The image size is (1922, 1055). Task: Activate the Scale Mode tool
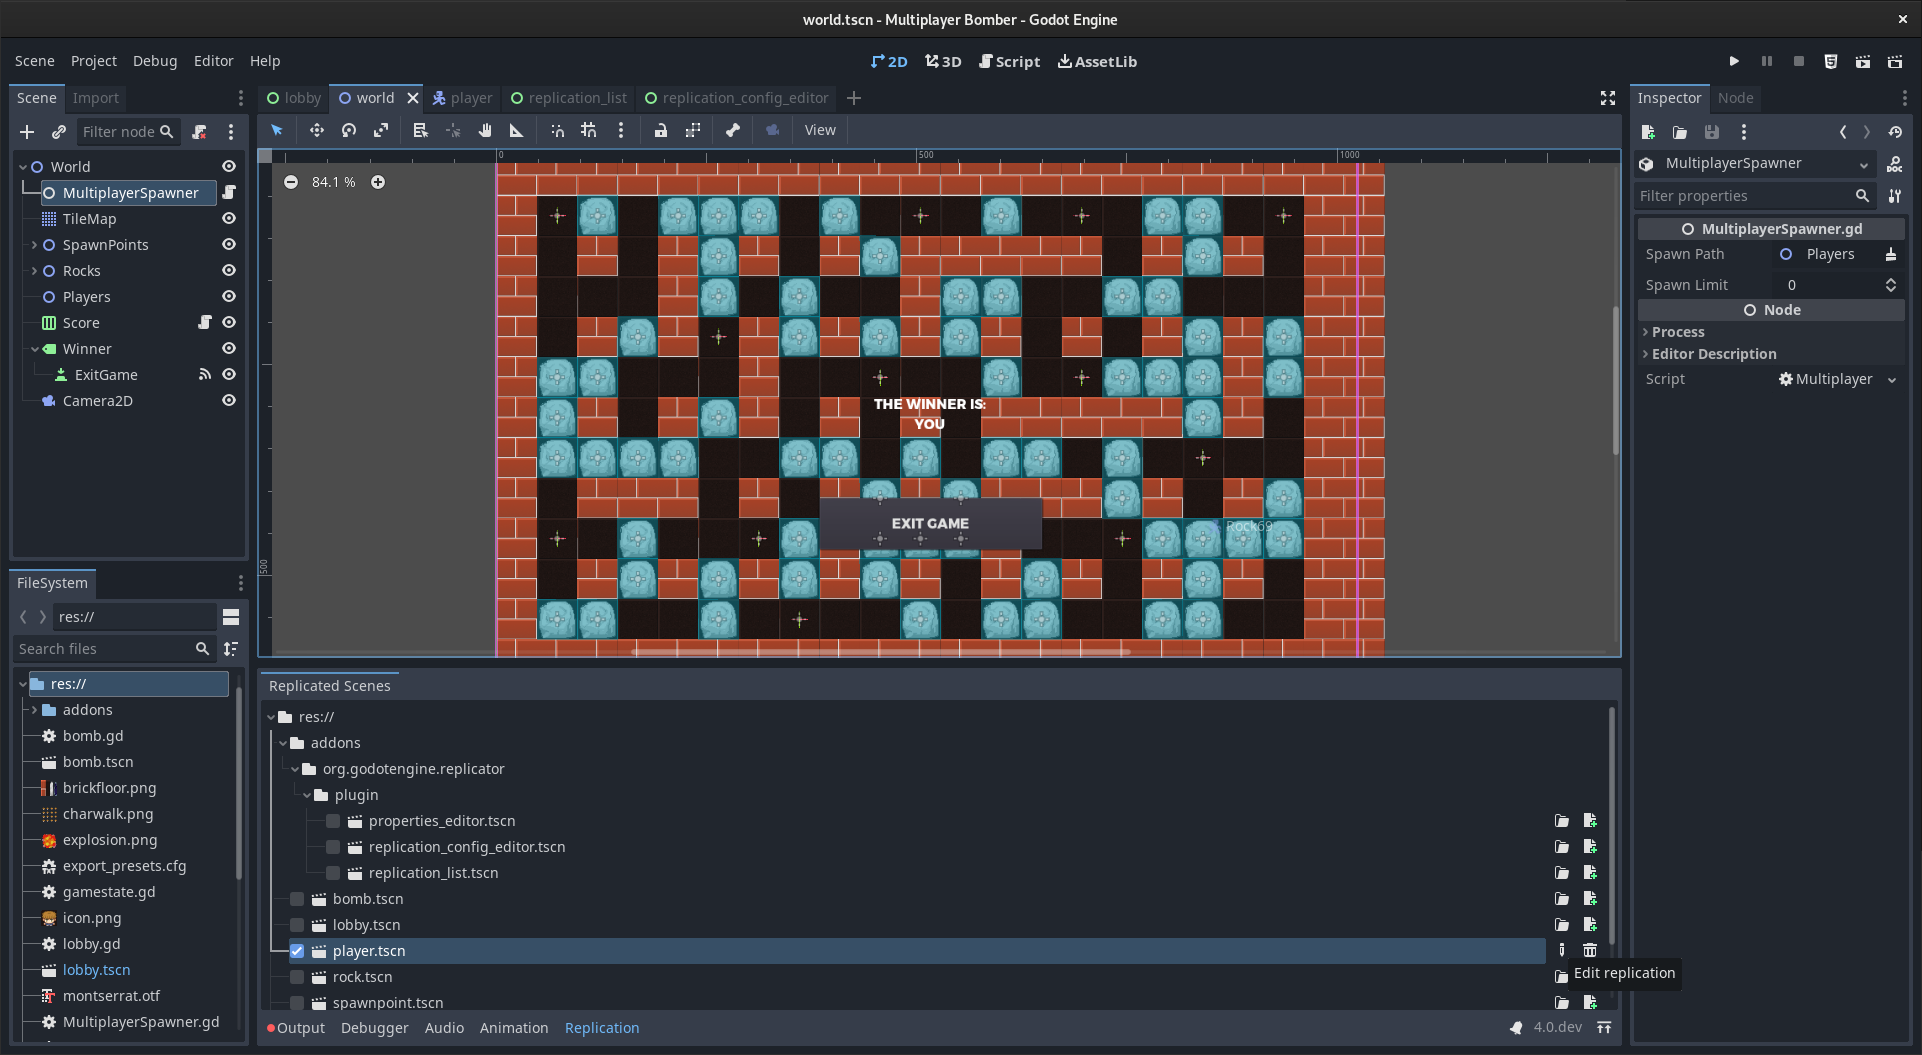pyautogui.click(x=381, y=130)
